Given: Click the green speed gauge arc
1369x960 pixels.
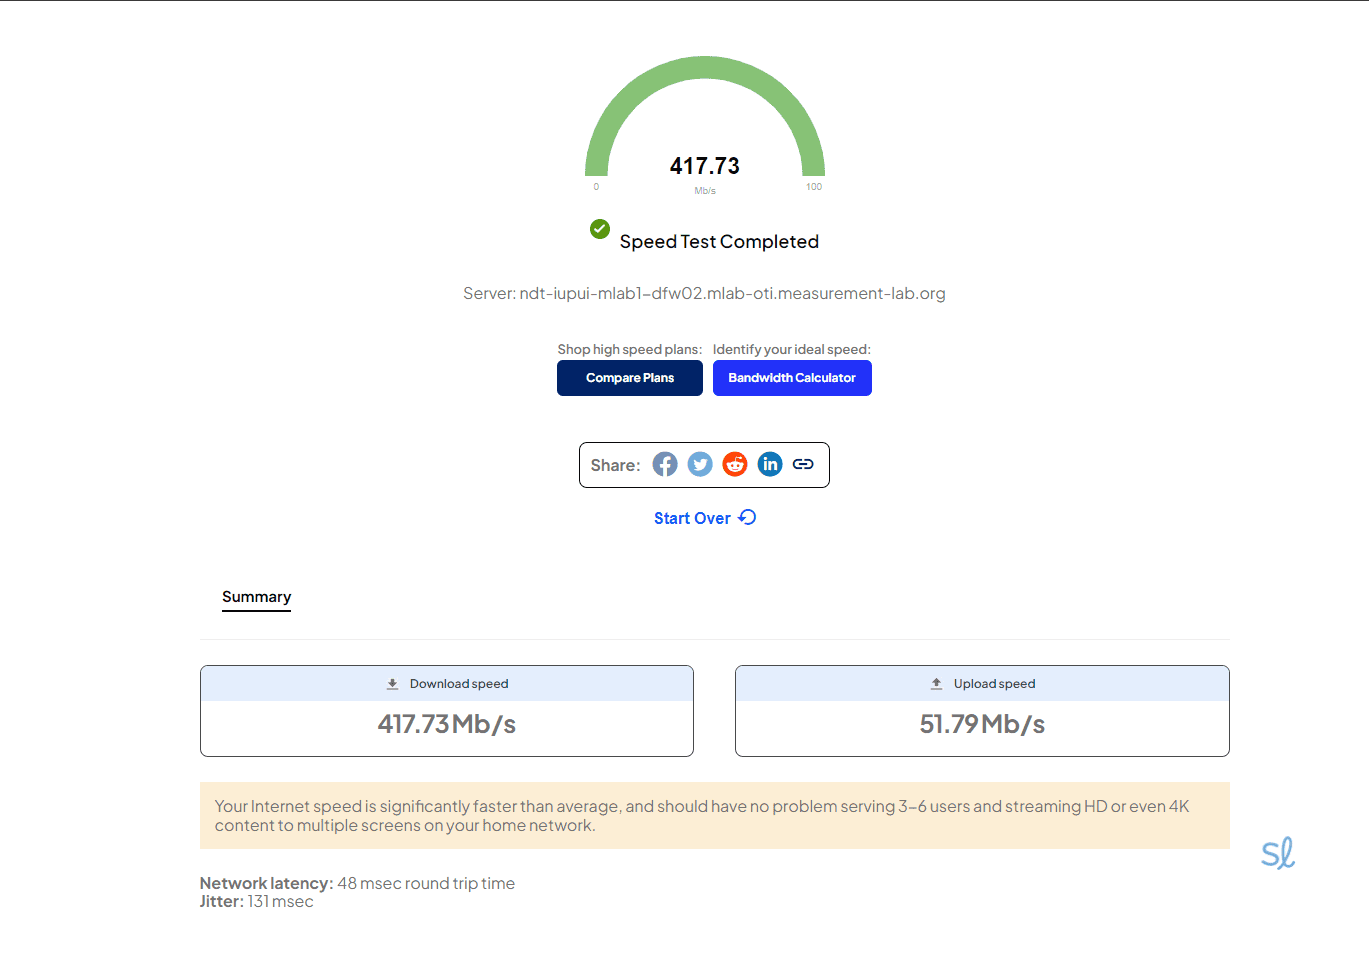Looking at the screenshot, I should coord(705,68).
